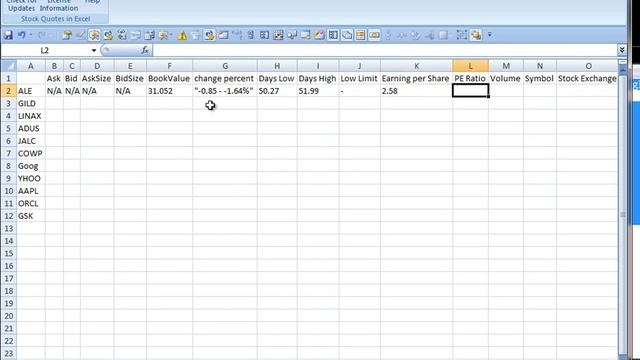
Task: Select column A header
Action: (x=31, y=66)
